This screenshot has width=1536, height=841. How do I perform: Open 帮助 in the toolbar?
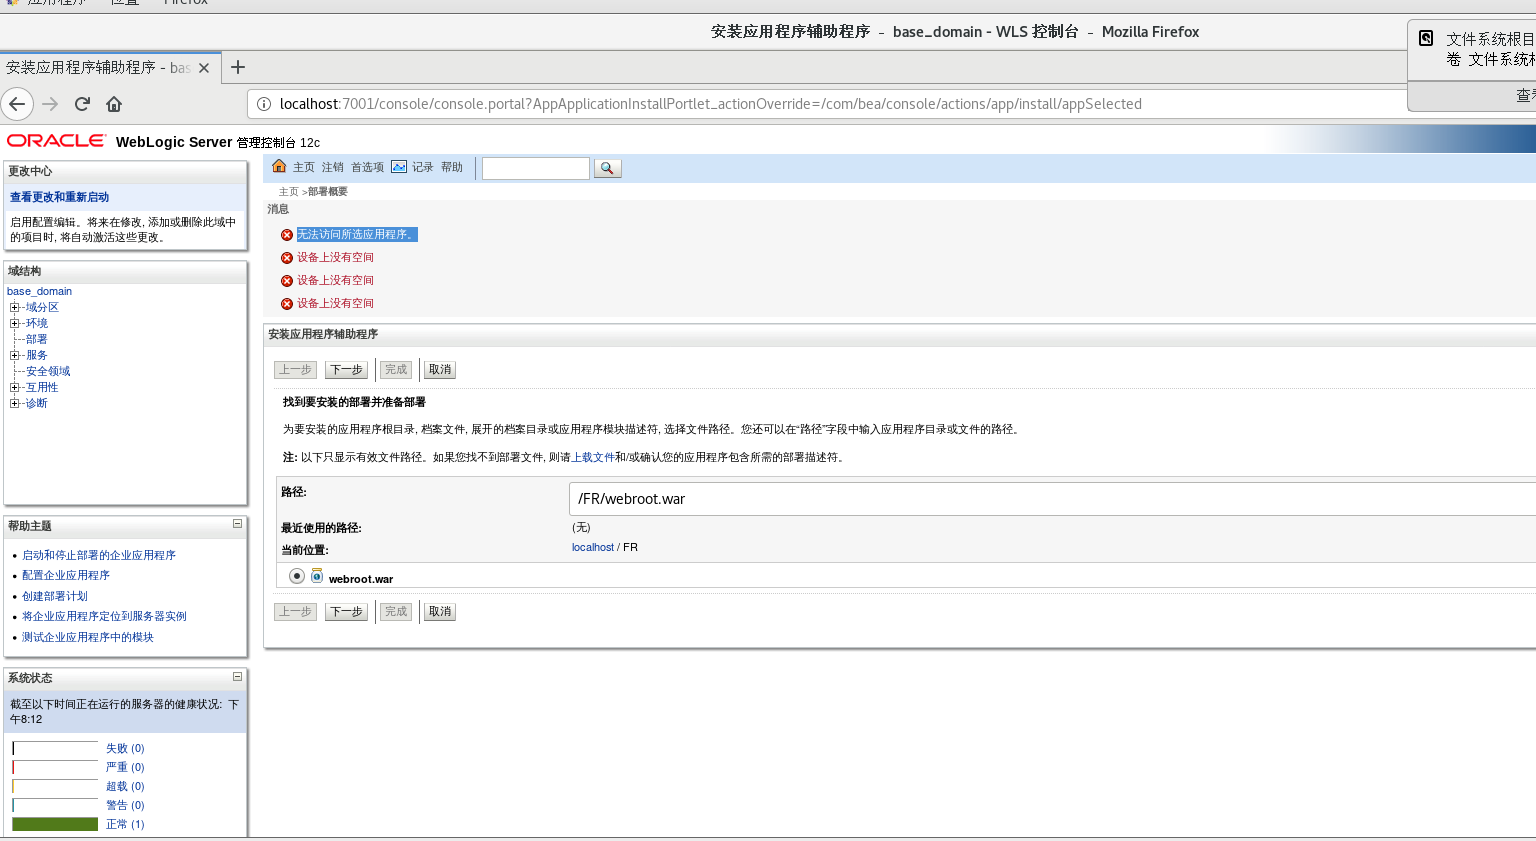(452, 167)
